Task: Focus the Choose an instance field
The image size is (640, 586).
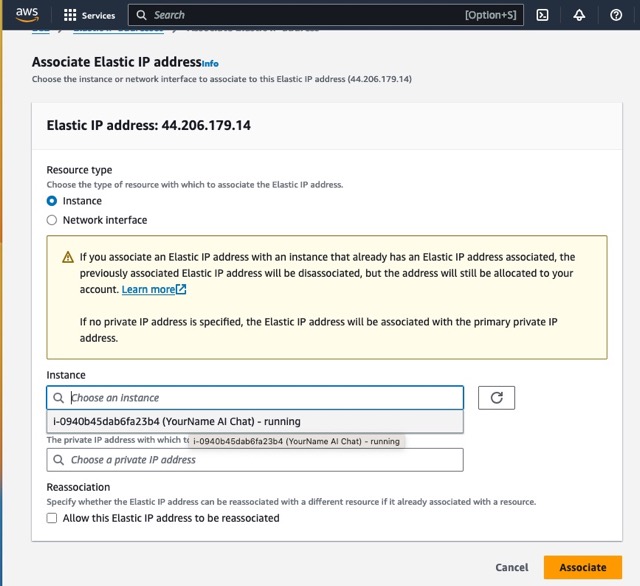Action: pos(255,397)
